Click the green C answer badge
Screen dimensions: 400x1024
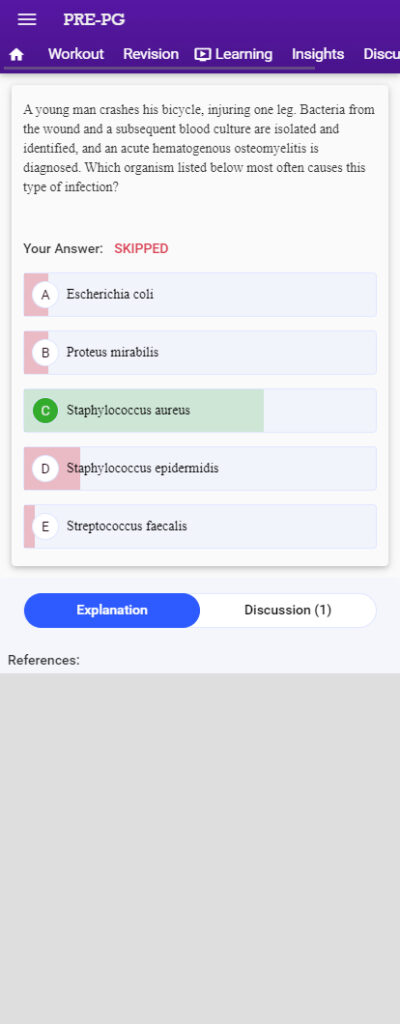(x=45, y=411)
